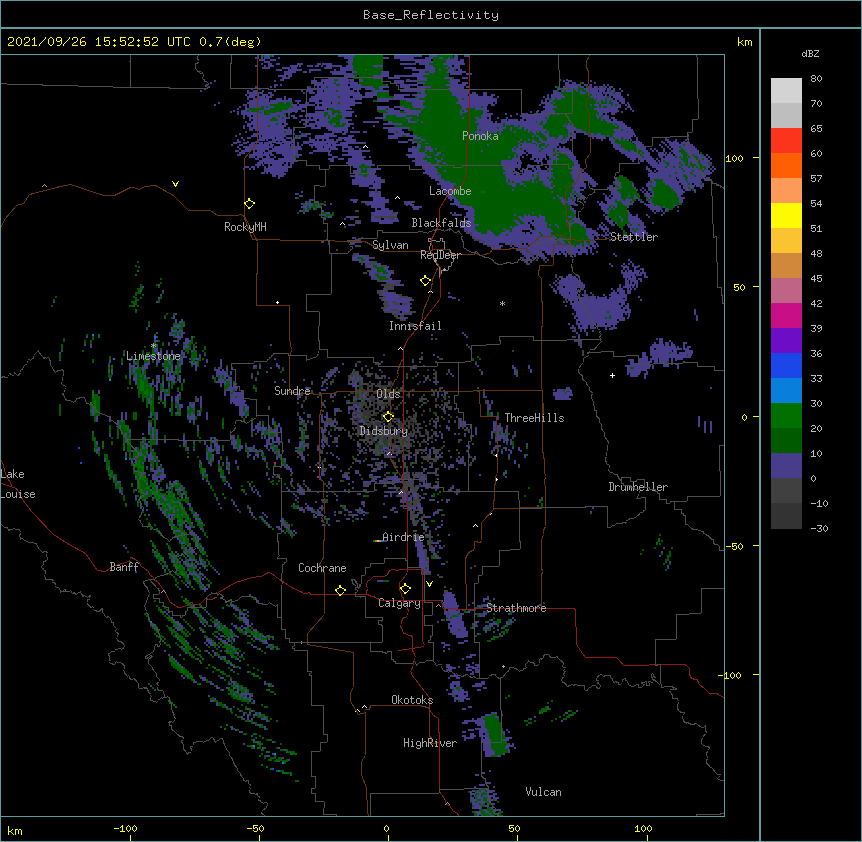The image size is (862, 842).
Task: Select the Sundre label
Action: (292, 391)
